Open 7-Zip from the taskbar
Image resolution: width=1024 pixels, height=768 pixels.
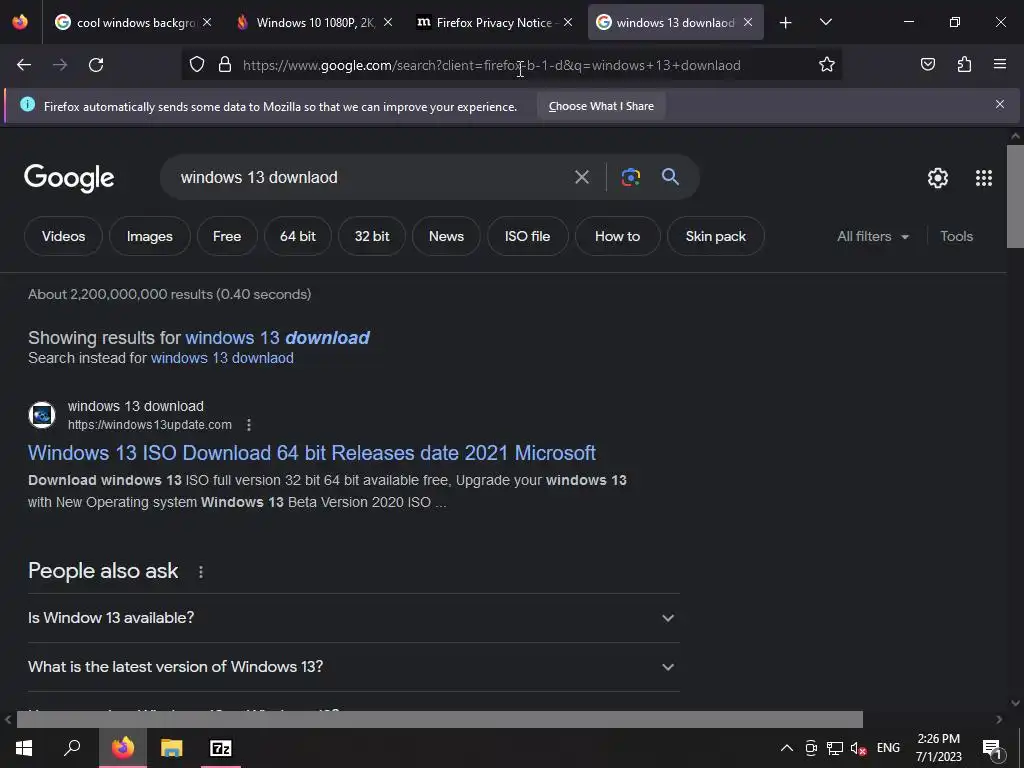coord(221,748)
